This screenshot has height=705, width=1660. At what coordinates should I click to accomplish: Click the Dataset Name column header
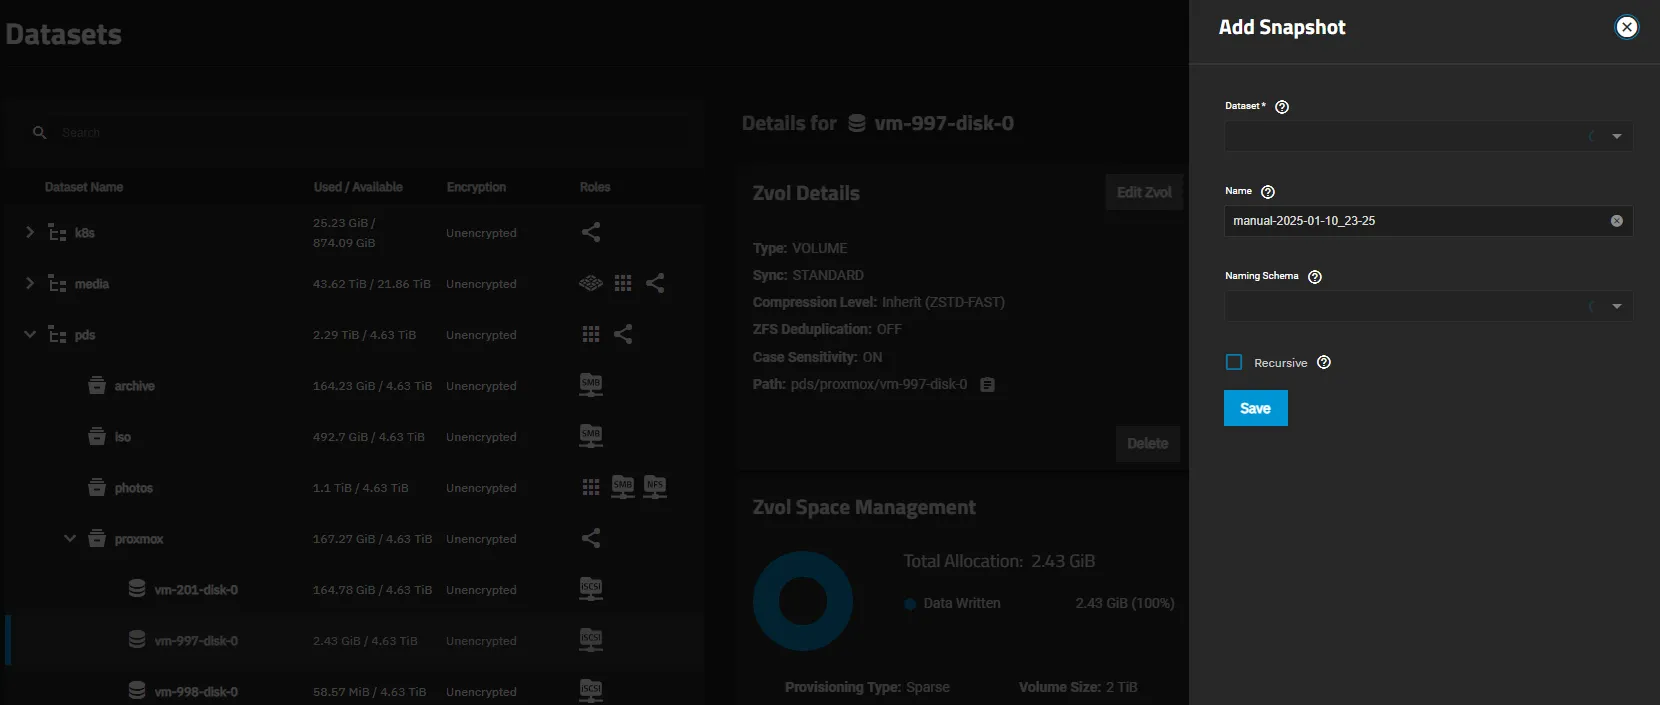[84, 187]
